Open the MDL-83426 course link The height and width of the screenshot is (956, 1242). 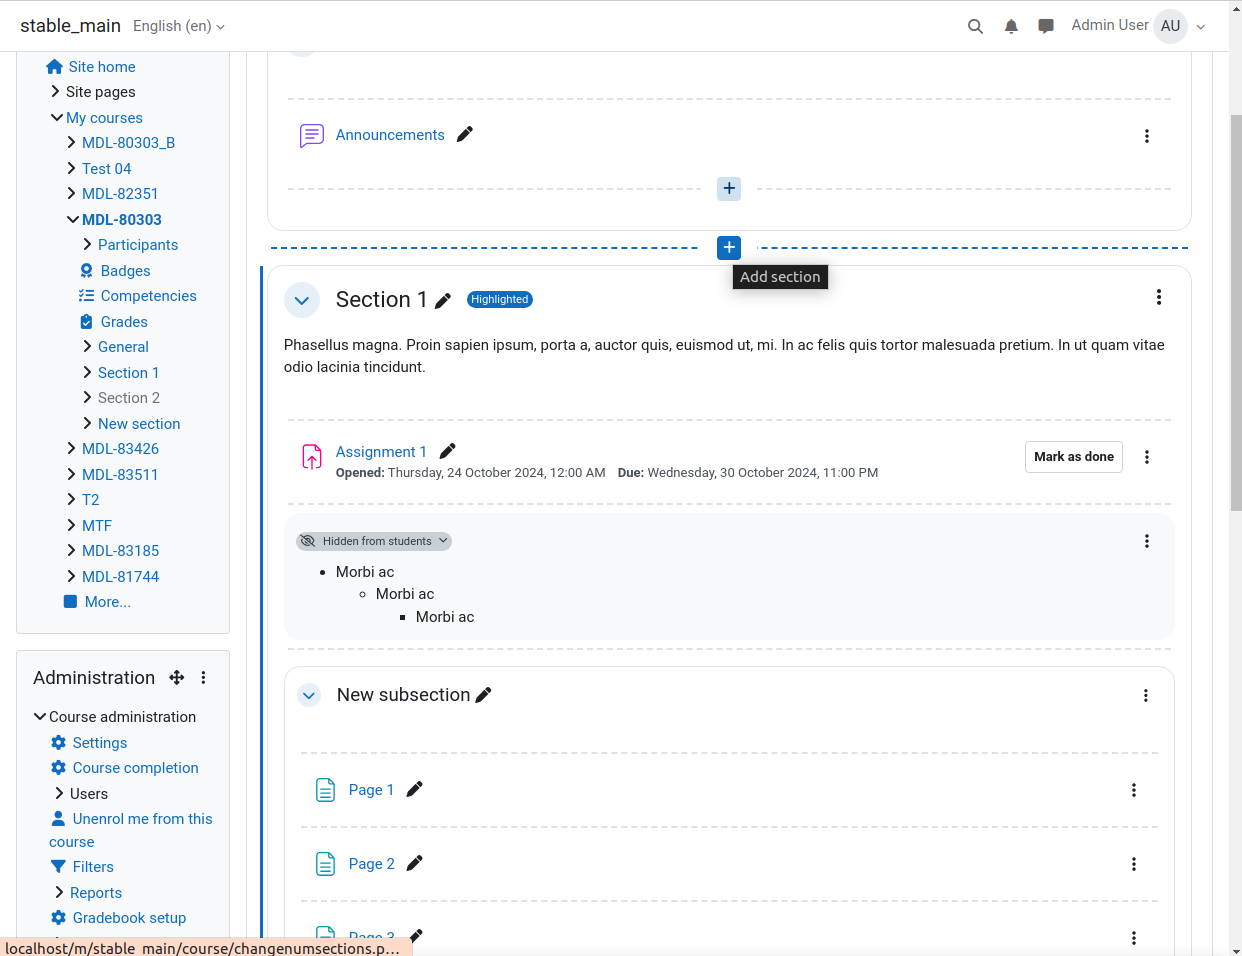(120, 449)
